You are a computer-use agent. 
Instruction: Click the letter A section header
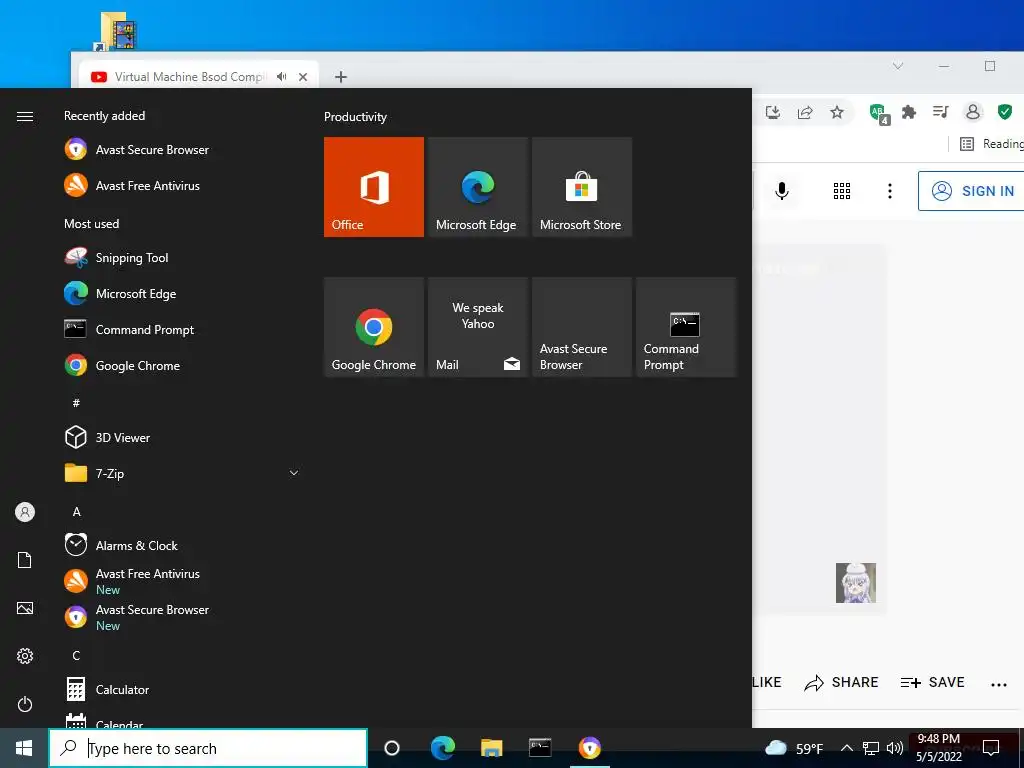click(76, 511)
